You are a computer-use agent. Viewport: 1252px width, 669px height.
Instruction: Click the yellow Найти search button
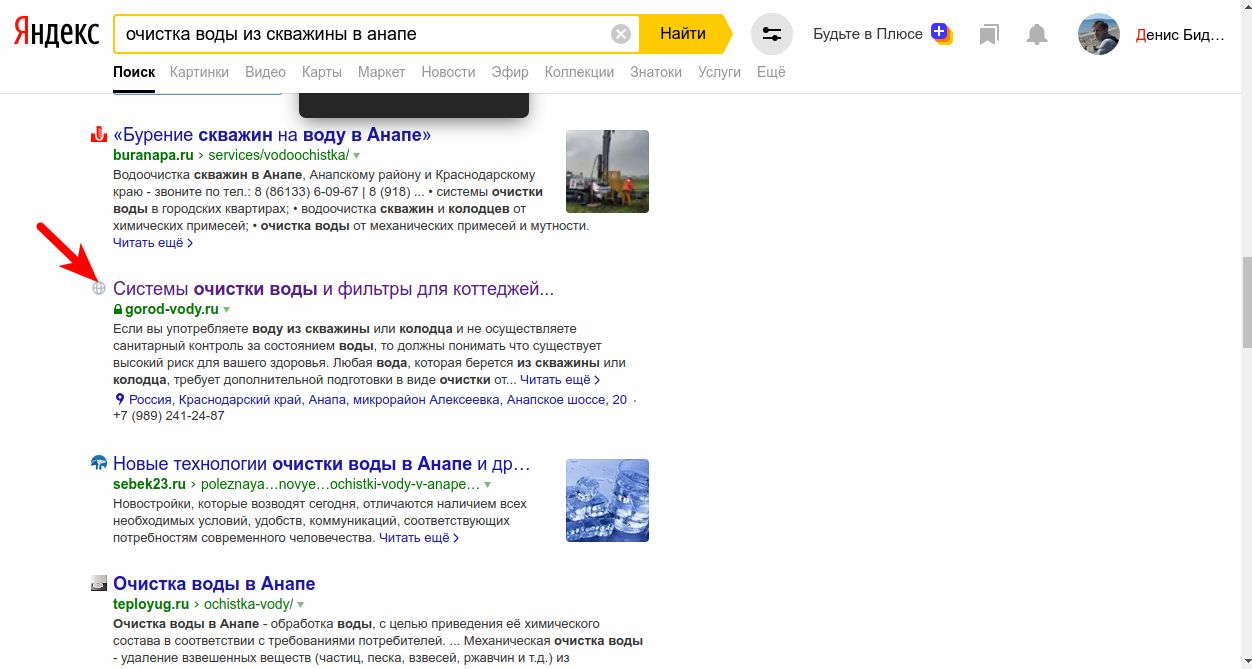(684, 34)
